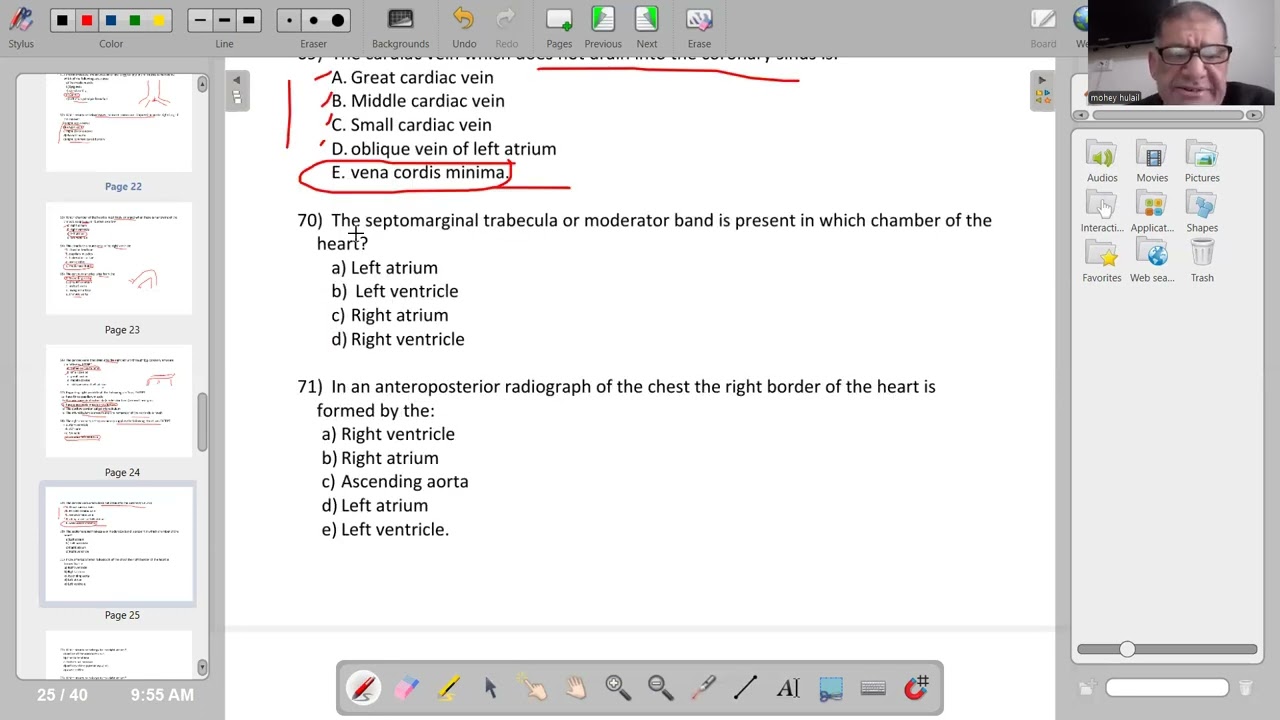
Task: Select the Capture region scissors tool
Action: [830, 687]
